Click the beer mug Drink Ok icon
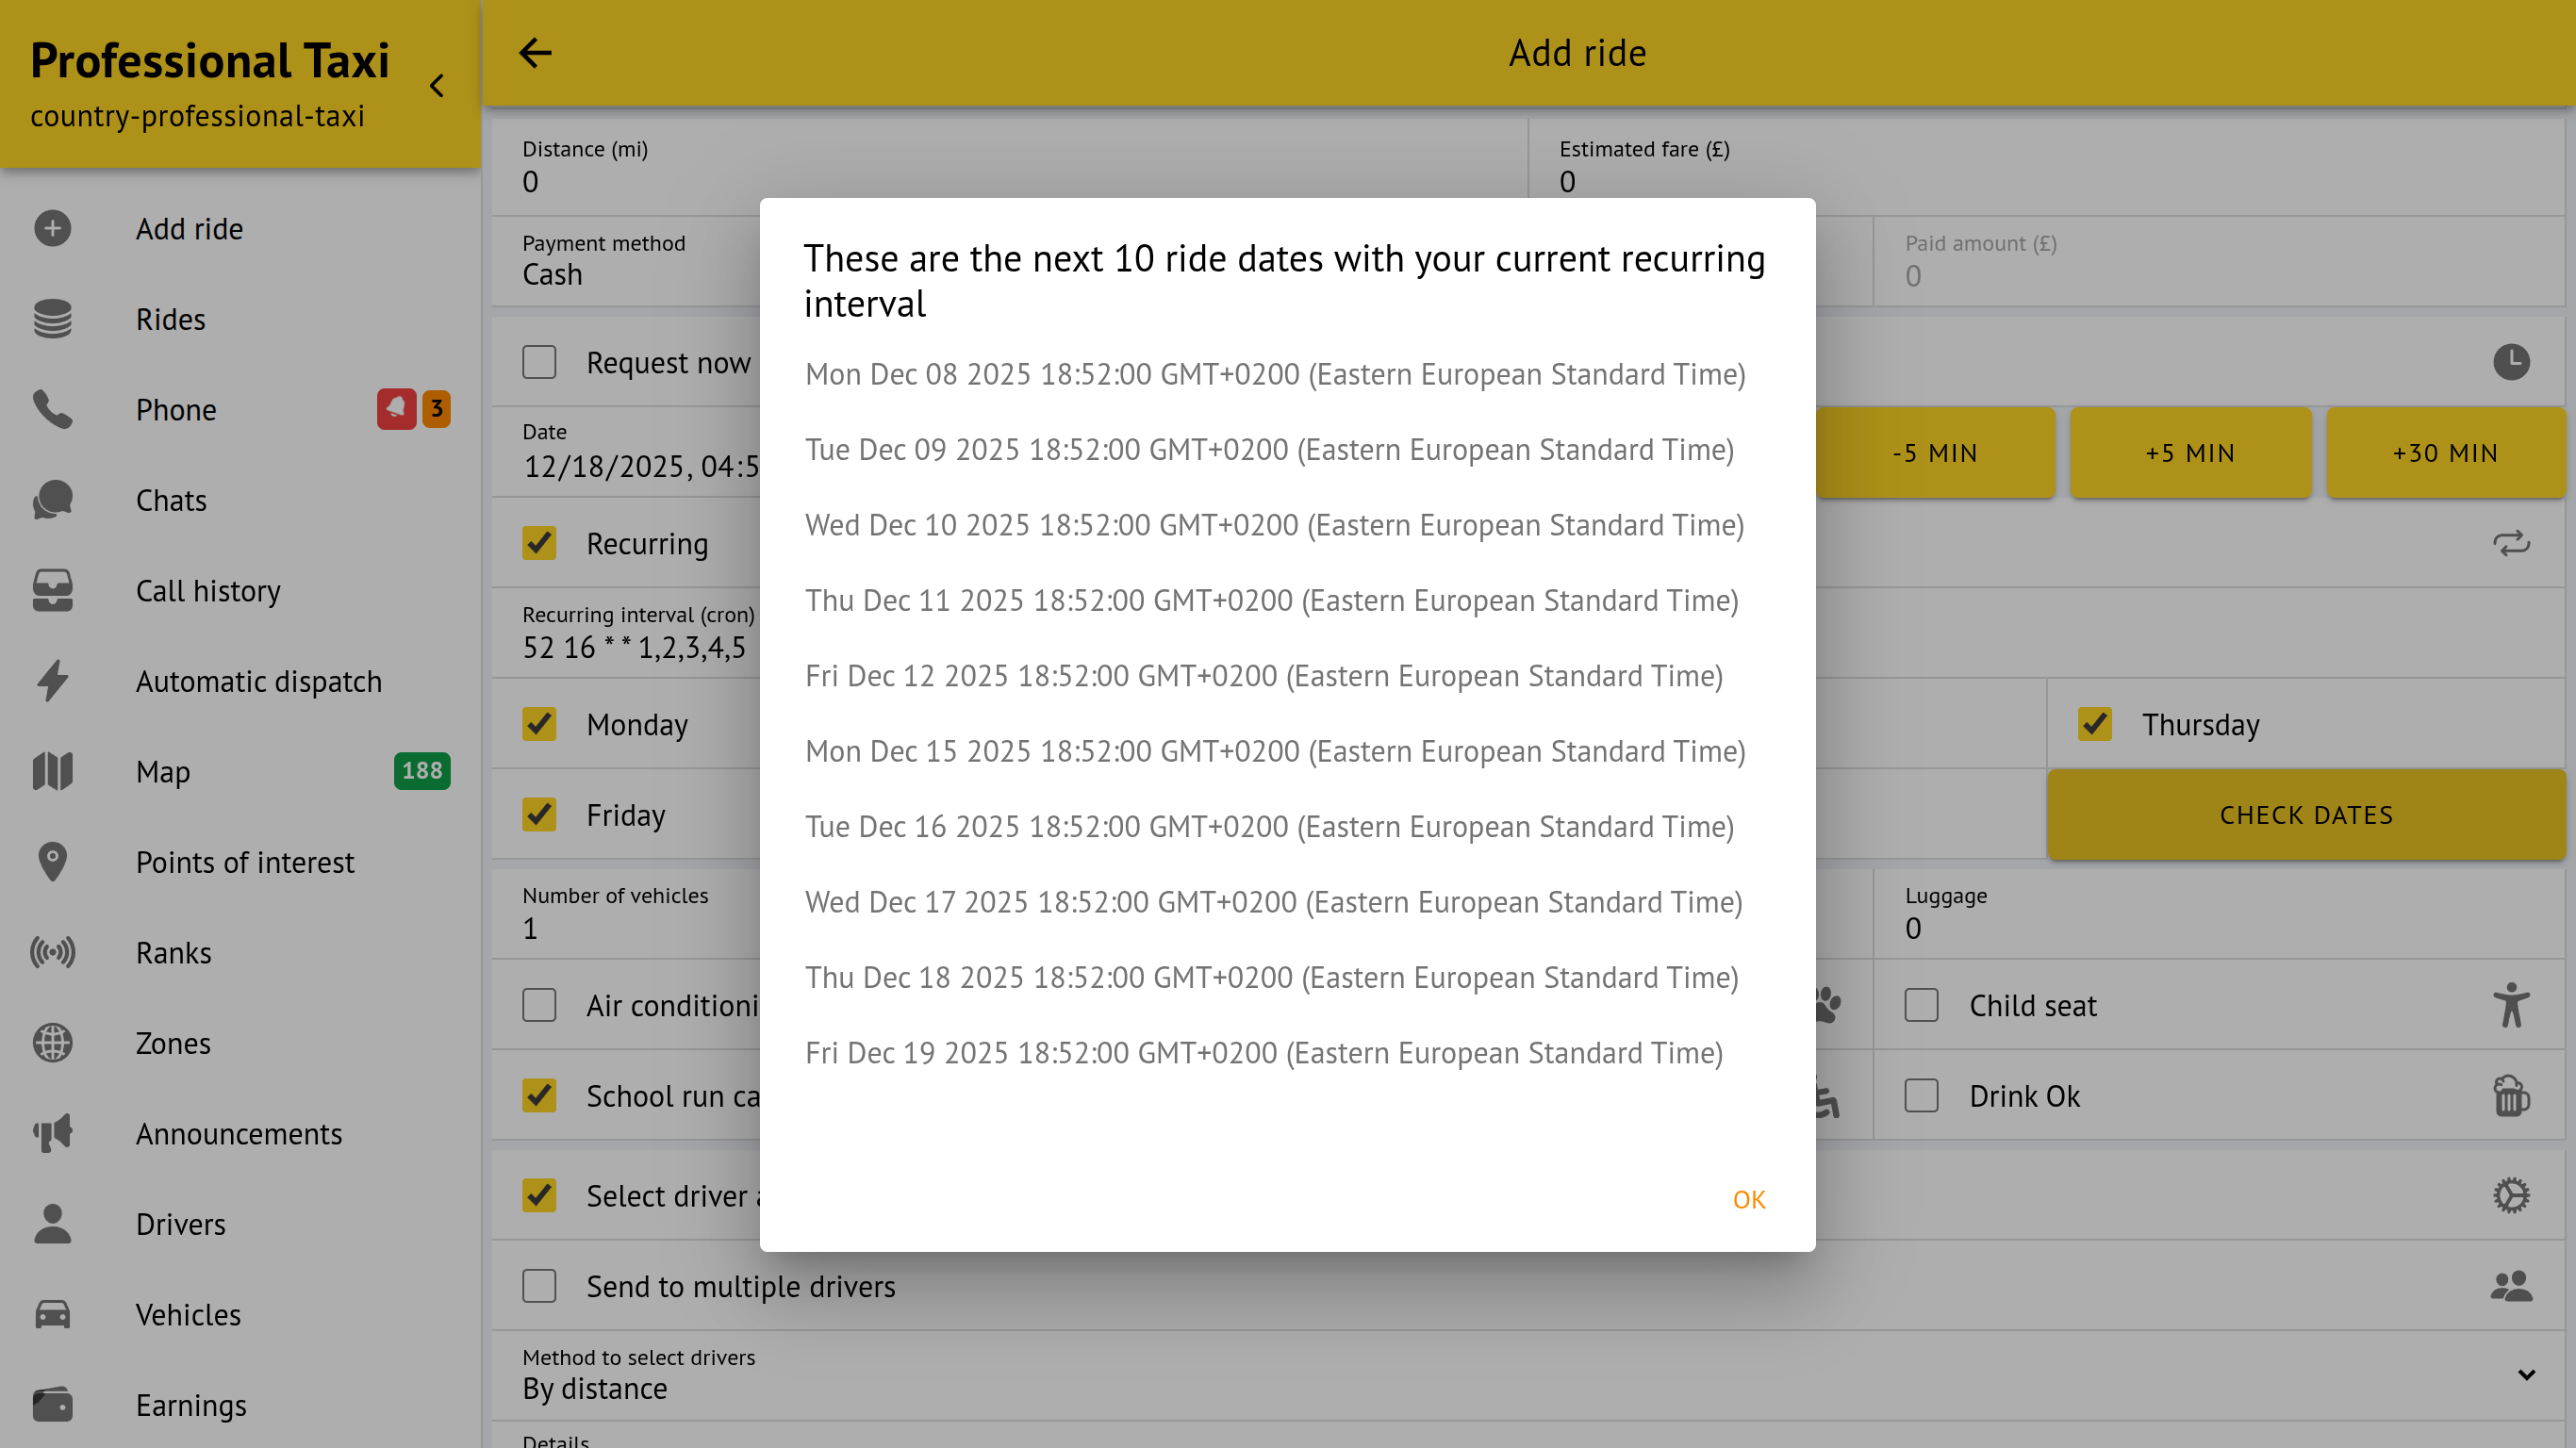Screen dimensions: 2576x1448 click(x=2510, y=1096)
